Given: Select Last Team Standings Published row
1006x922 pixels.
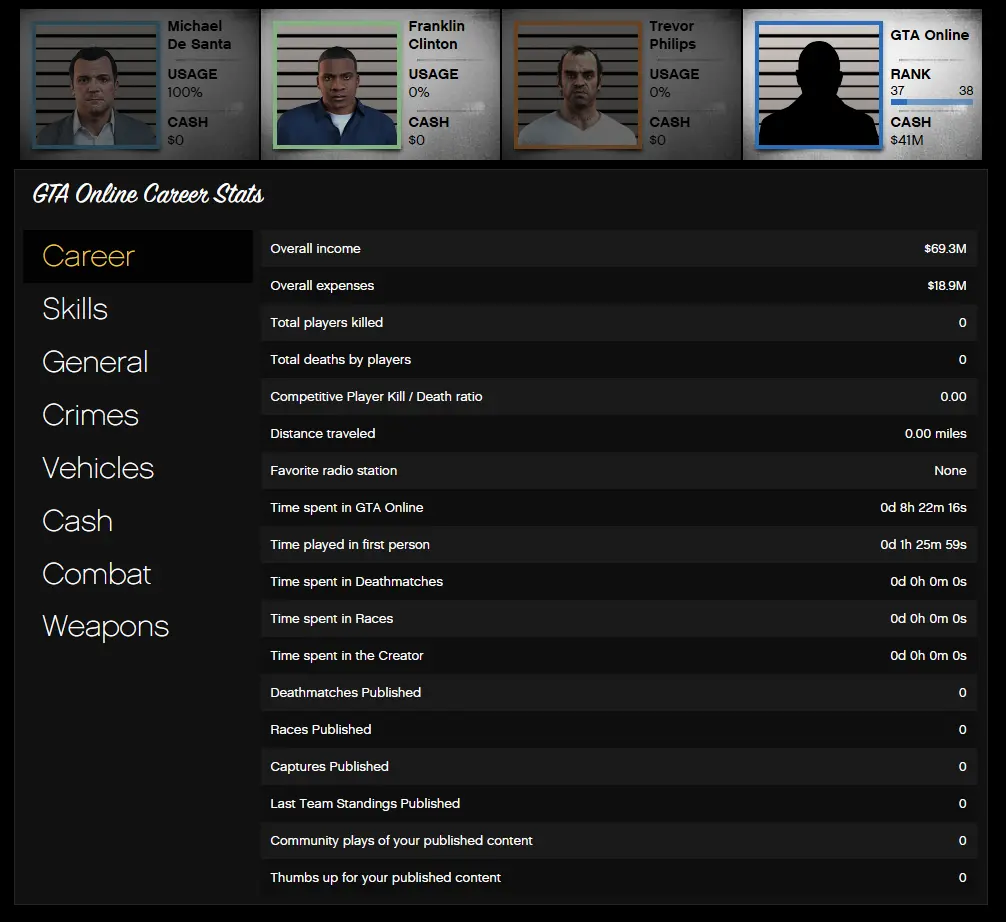Looking at the screenshot, I should tap(618, 803).
